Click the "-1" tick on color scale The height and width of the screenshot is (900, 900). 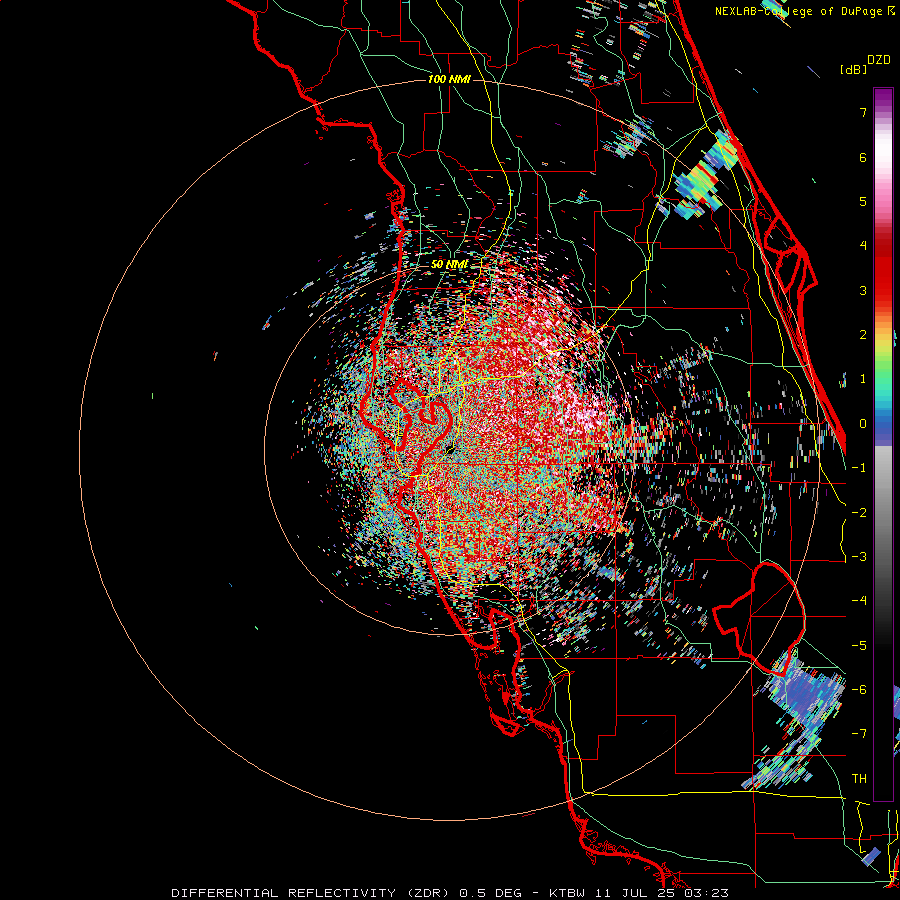[859, 468]
